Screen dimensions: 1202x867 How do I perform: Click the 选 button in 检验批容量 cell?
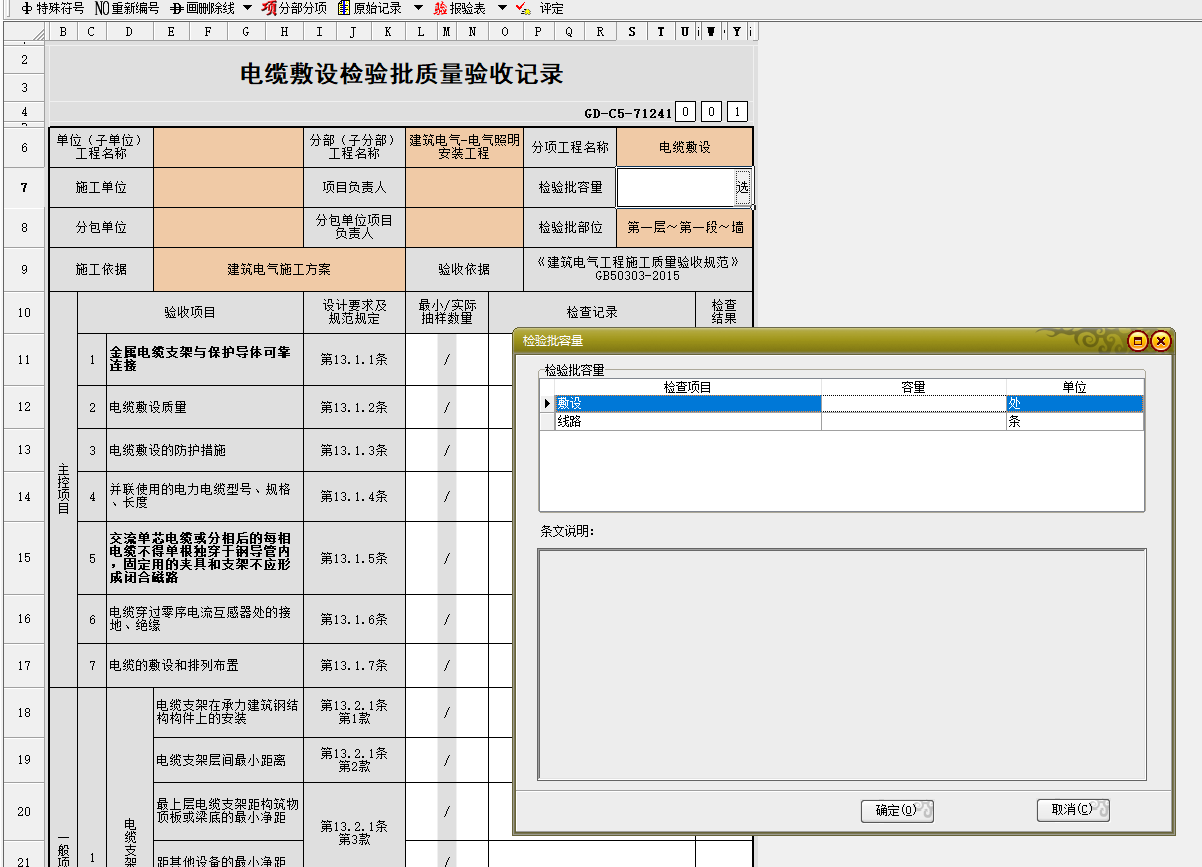coord(742,187)
